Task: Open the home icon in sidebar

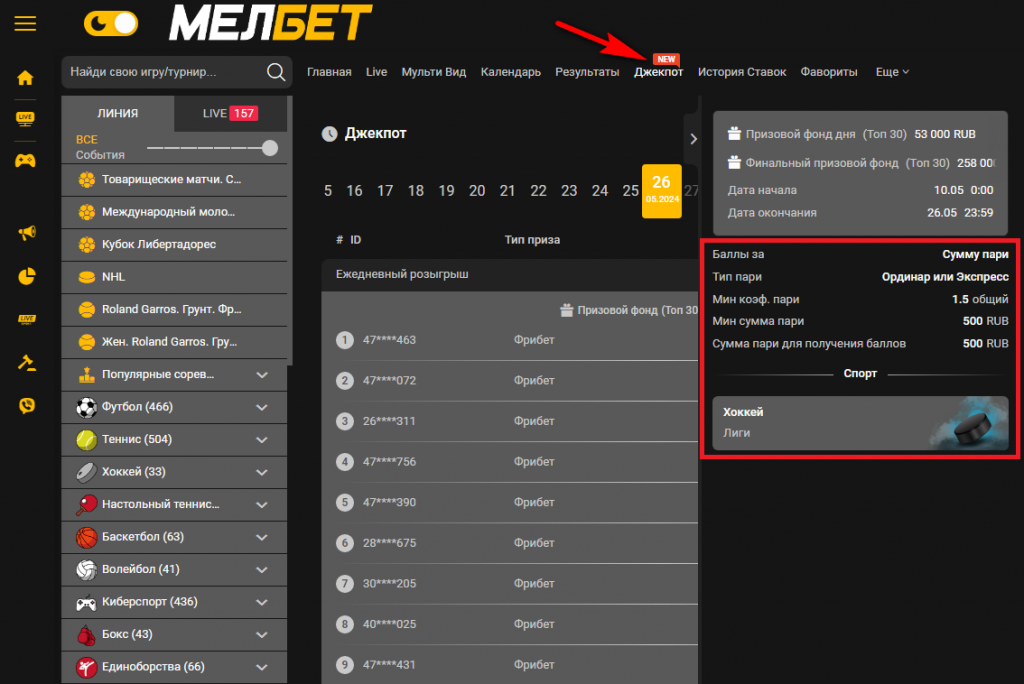Action: 25,78
